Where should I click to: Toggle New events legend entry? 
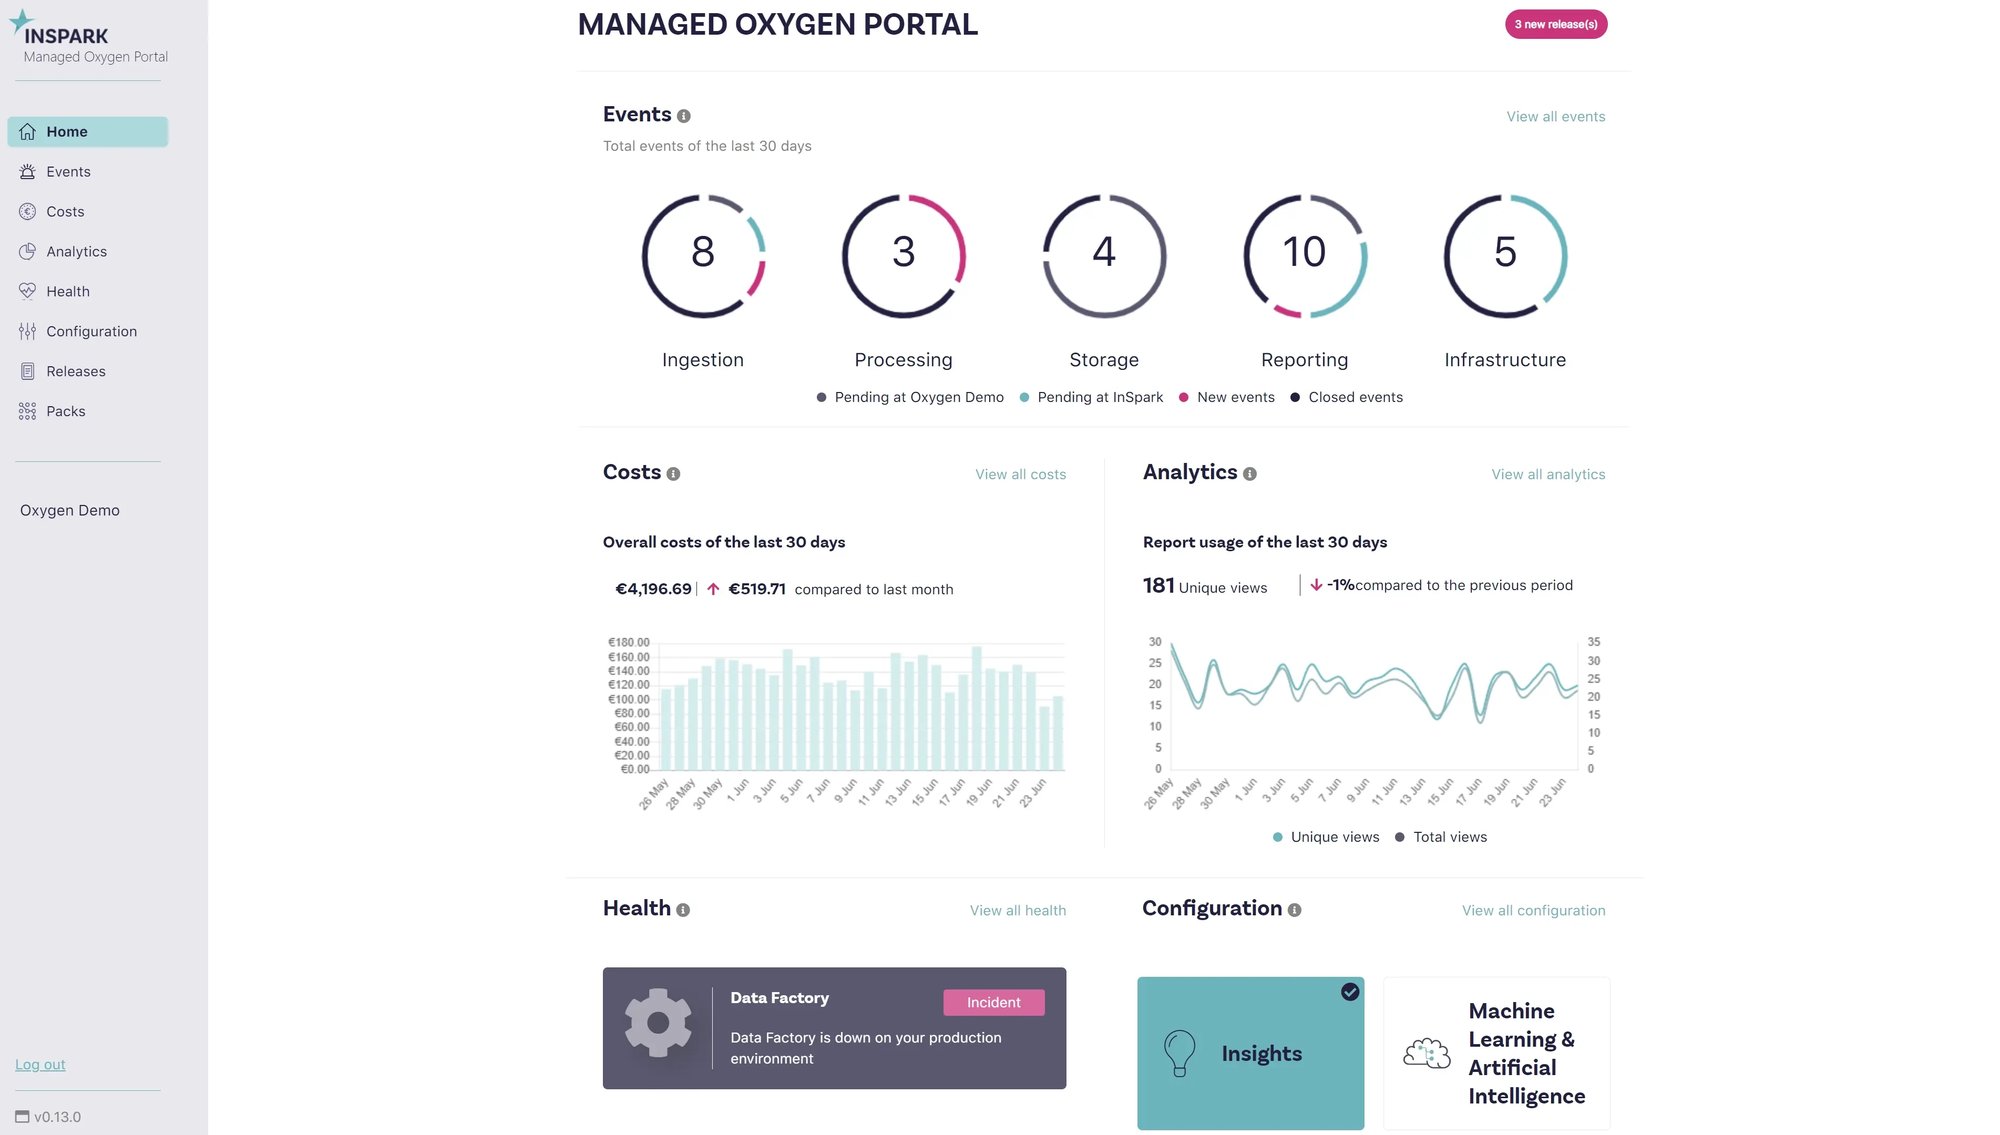(1227, 398)
